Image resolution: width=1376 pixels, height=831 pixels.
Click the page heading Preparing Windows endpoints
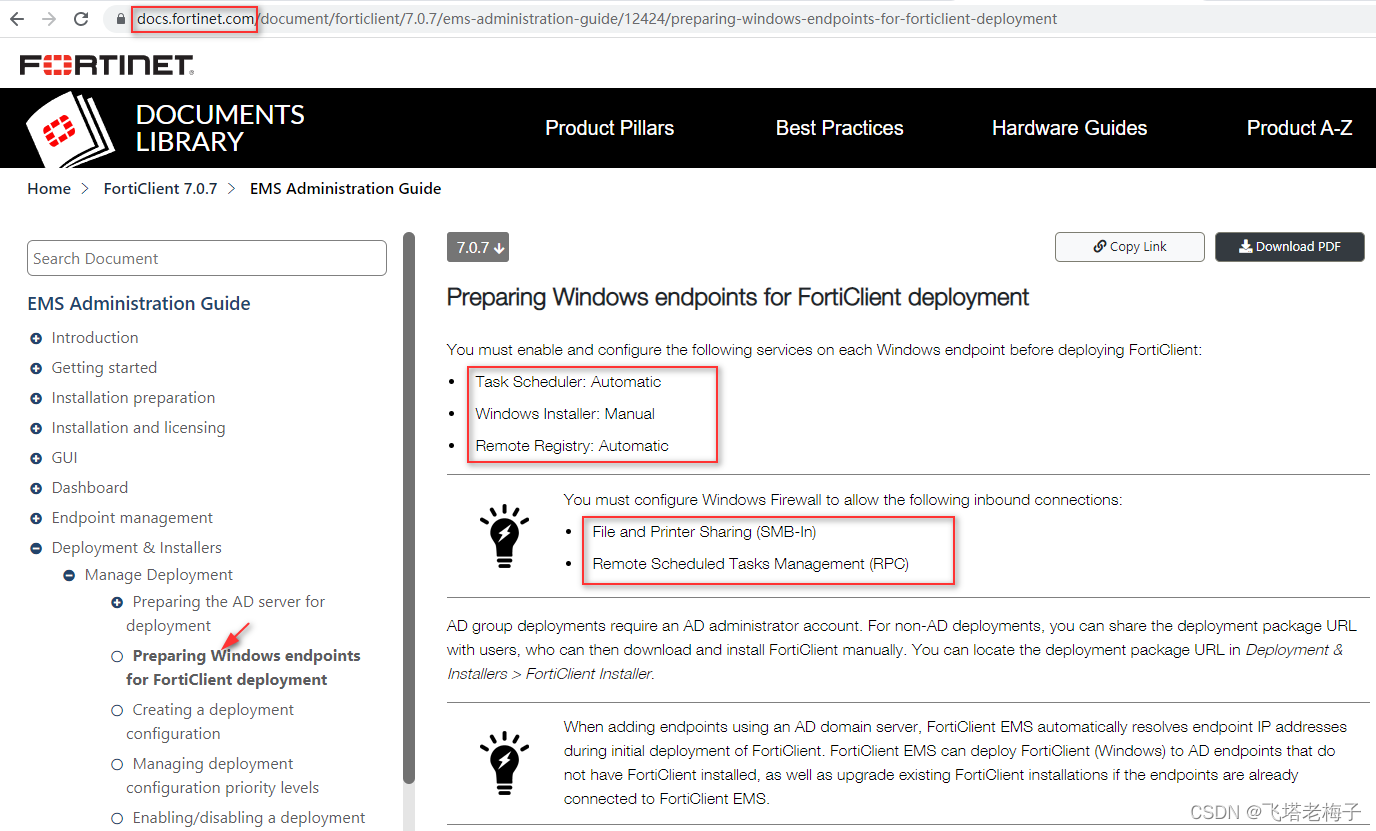point(738,297)
